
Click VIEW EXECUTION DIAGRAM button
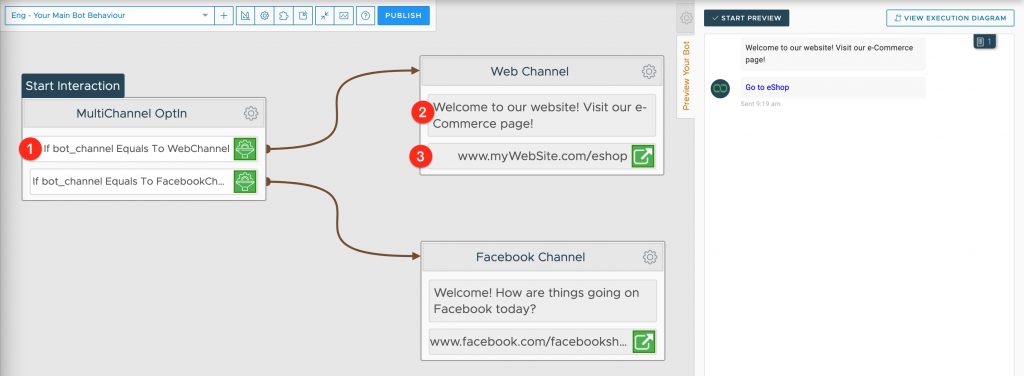(x=950, y=18)
